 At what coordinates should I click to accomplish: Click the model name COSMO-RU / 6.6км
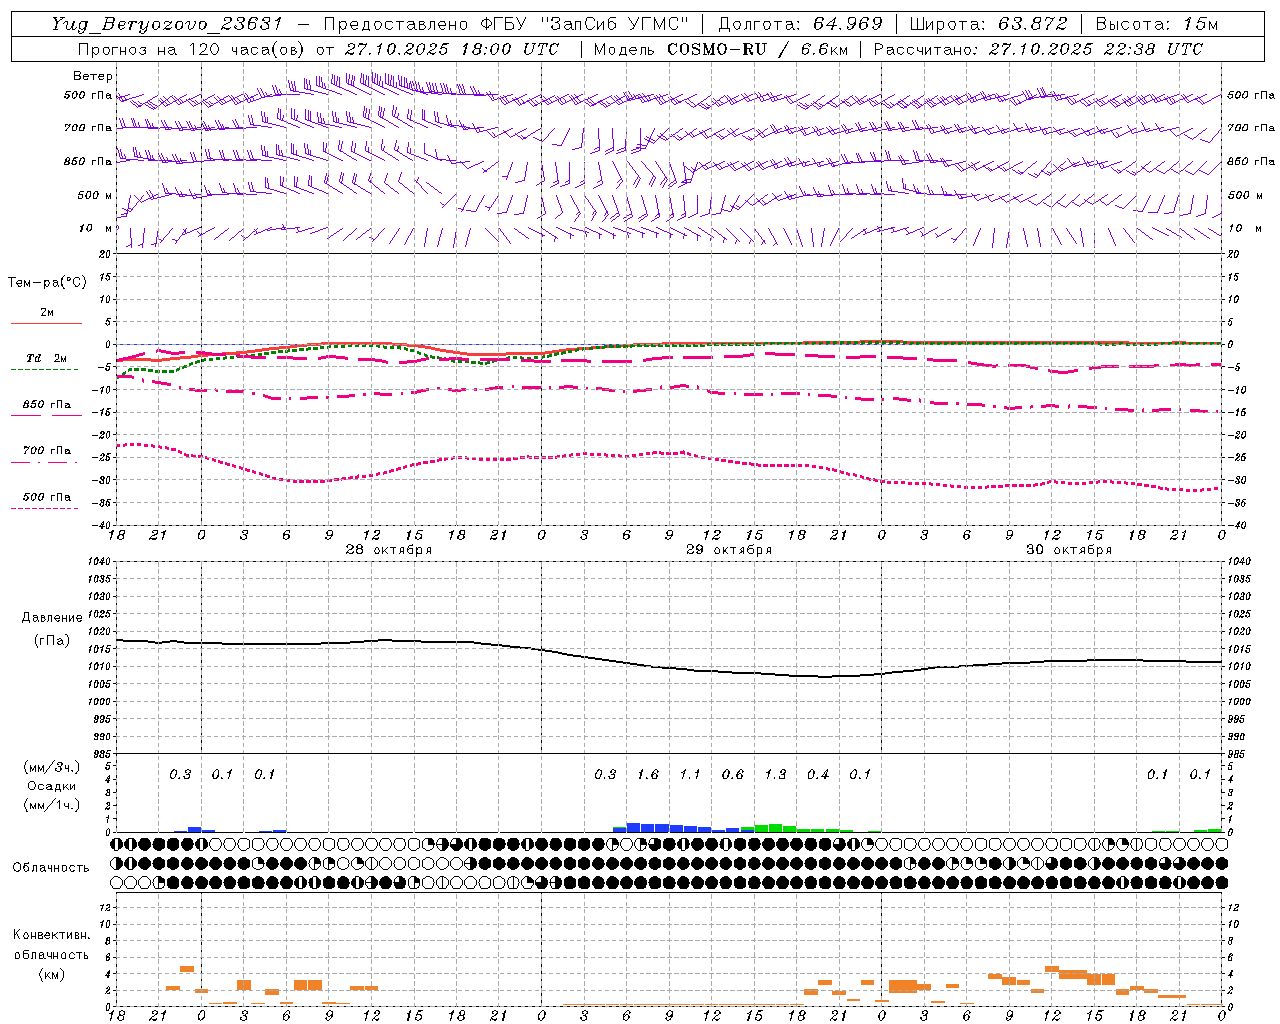(758, 49)
